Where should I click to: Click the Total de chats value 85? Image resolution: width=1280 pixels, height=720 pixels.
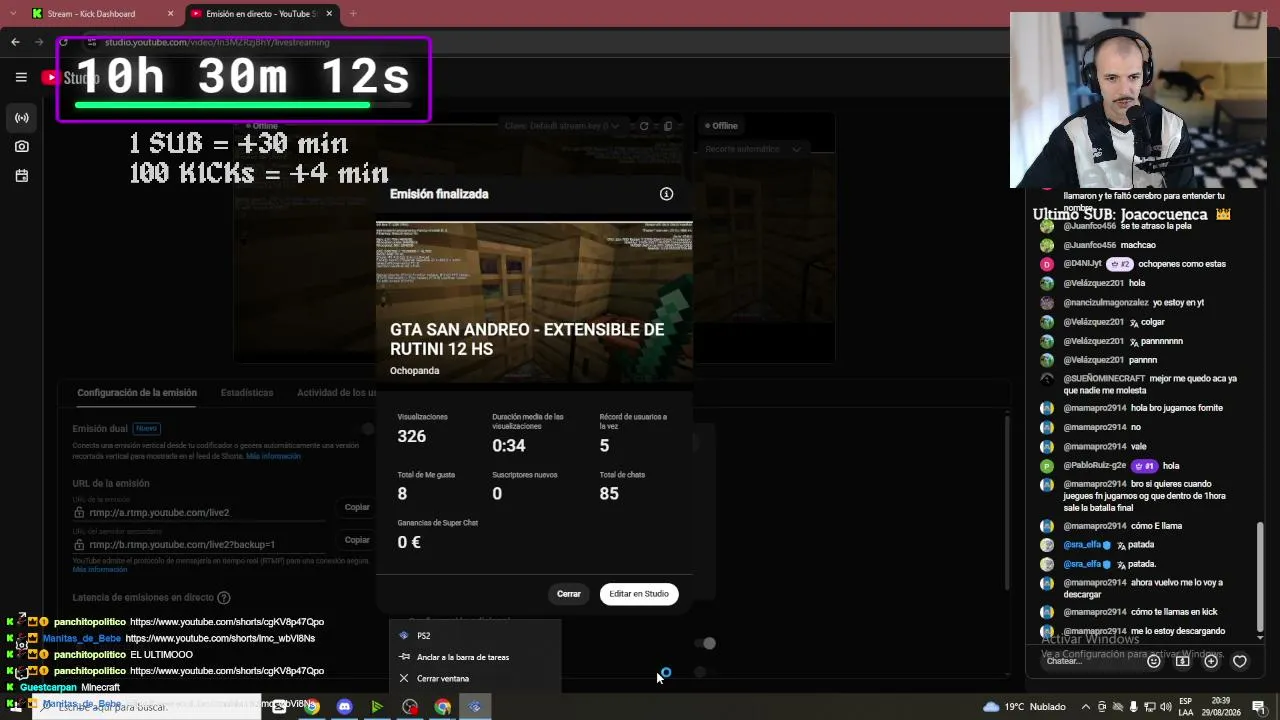pyautogui.click(x=609, y=493)
